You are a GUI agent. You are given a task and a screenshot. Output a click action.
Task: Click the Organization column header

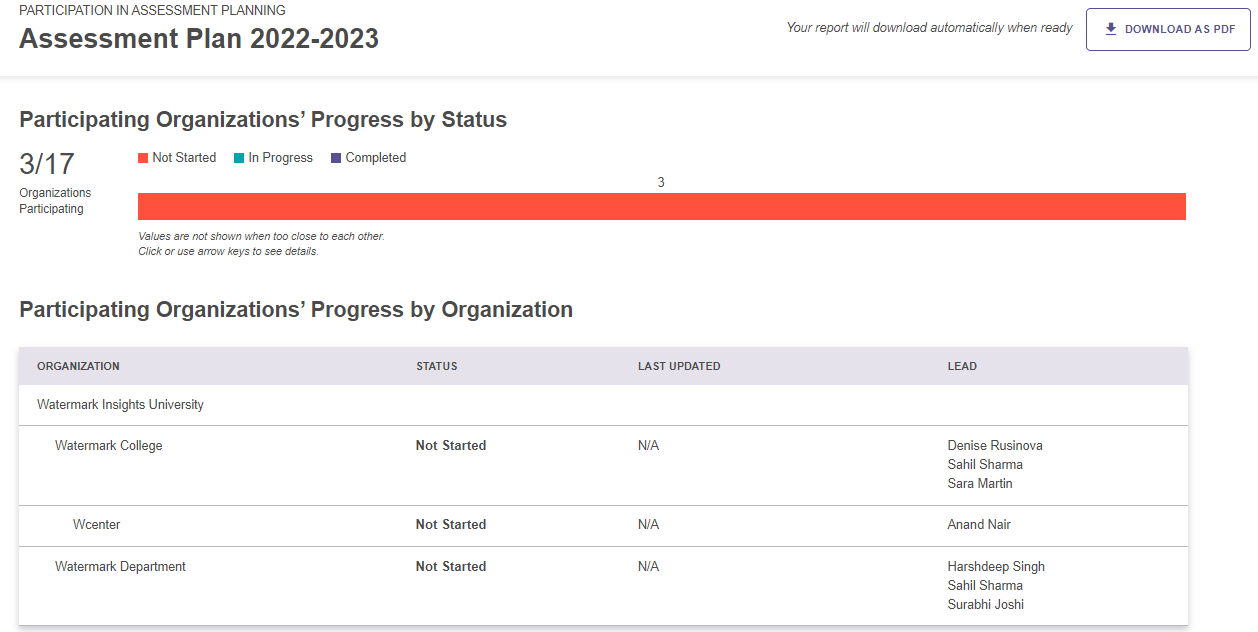[x=78, y=366]
